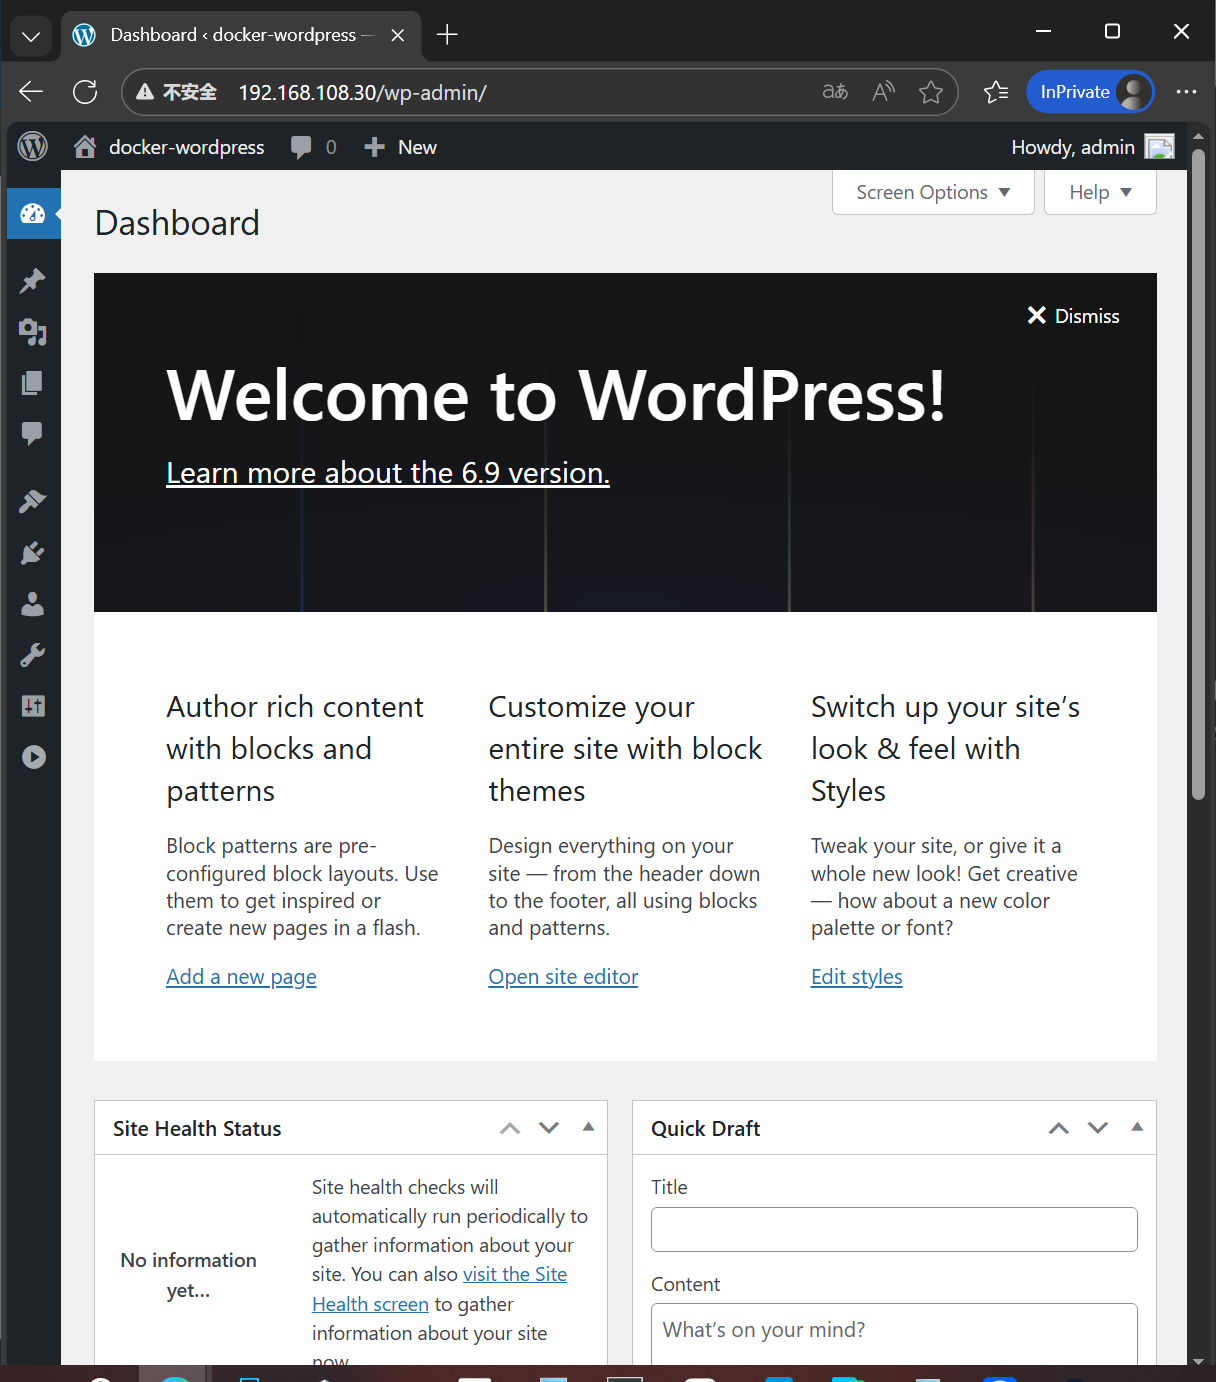Open the Tools wrench icon
This screenshot has height=1382, width=1216.
click(x=33, y=655)
